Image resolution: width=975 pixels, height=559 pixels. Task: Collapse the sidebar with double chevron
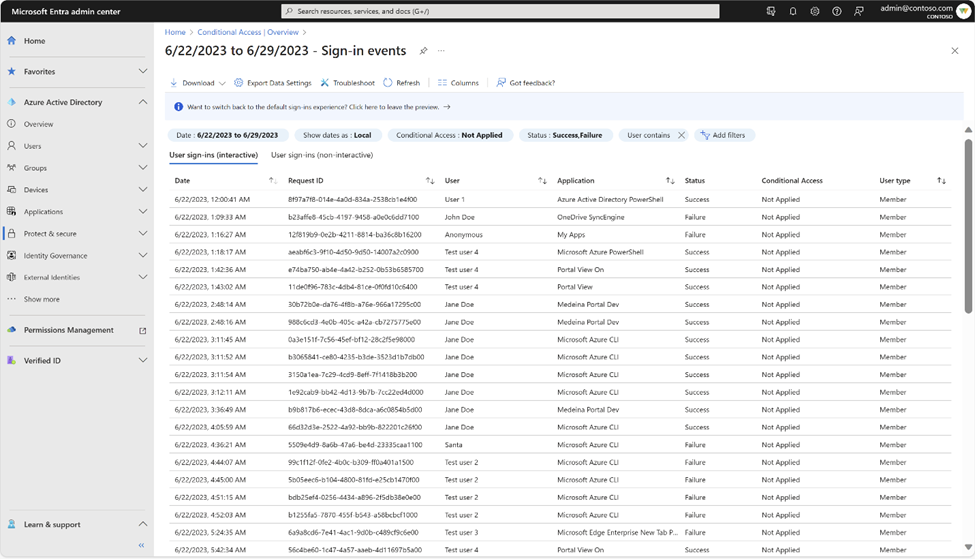click(141, 545)
